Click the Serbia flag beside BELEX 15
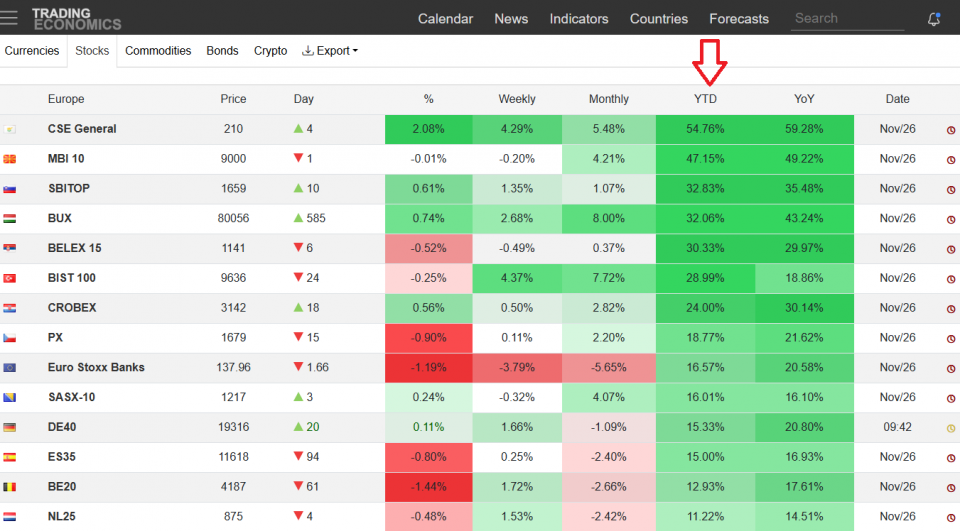The image size is (960, 531). pos(9,248)
